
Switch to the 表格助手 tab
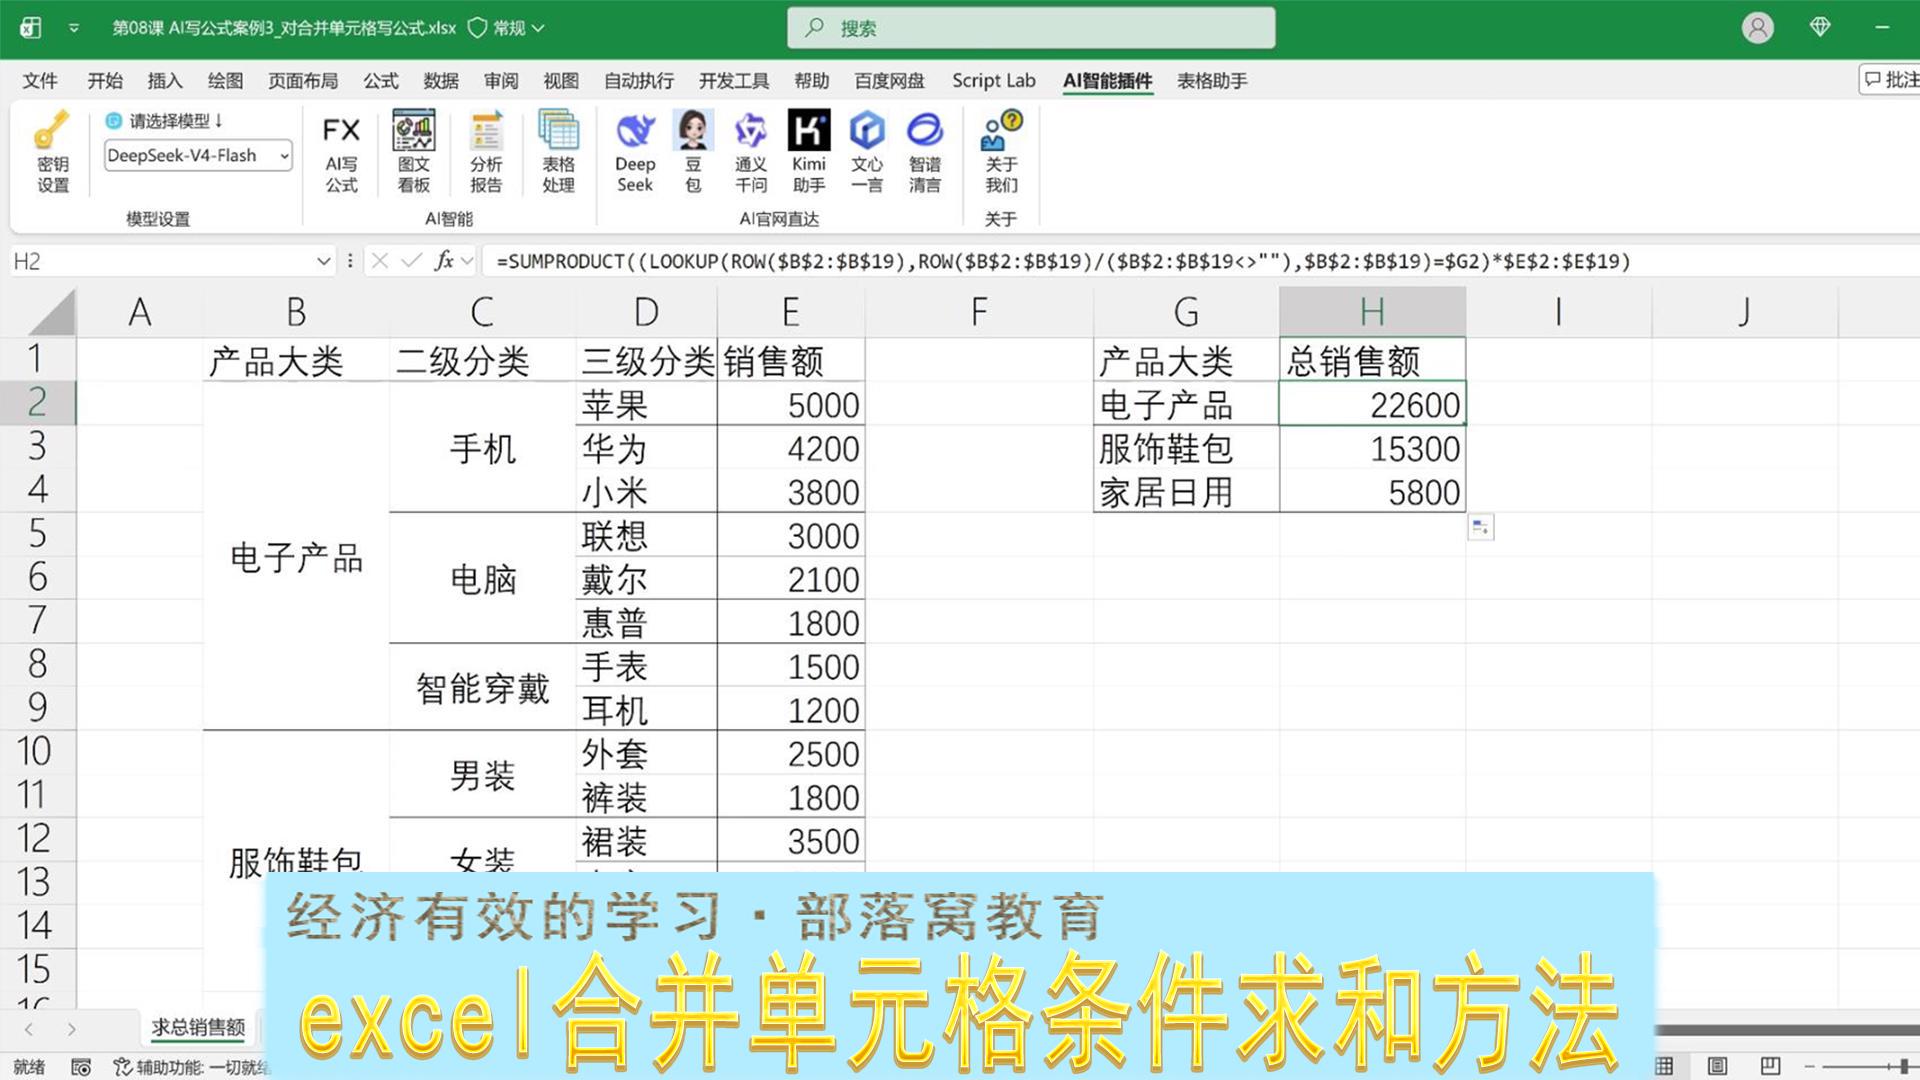coord(1212,81)
